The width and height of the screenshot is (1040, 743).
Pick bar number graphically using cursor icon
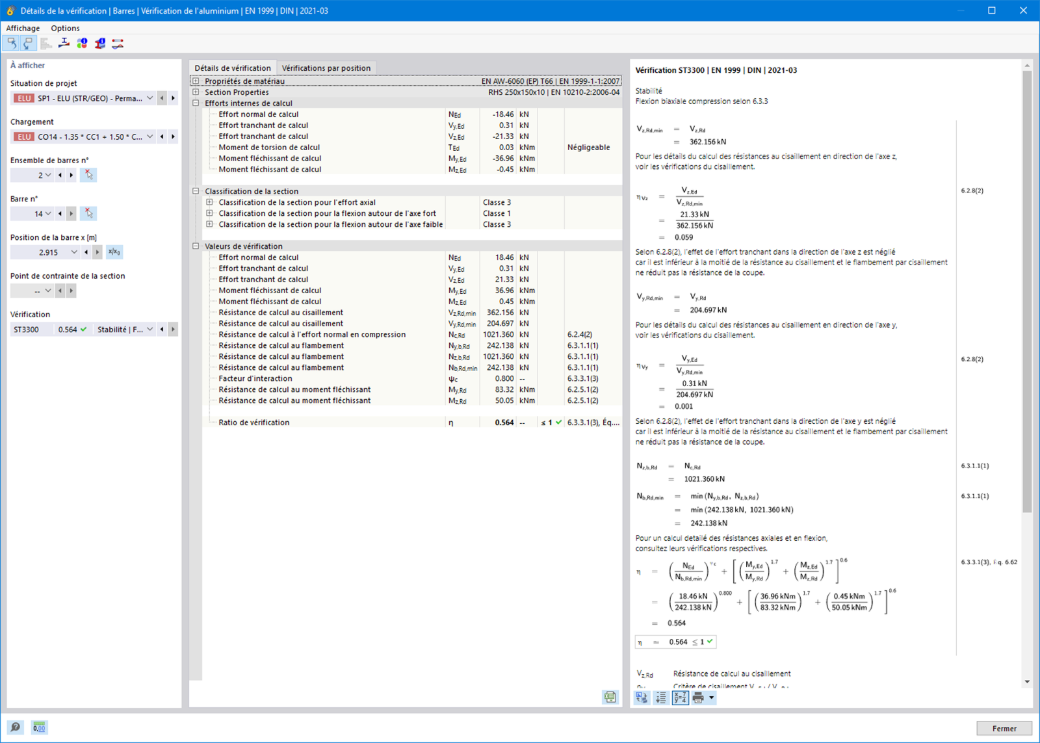click(88, 214)
